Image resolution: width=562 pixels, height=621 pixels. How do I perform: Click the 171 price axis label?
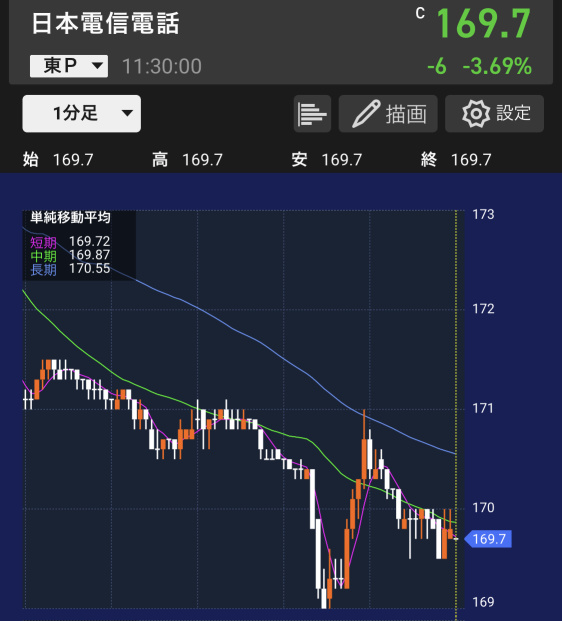click(483, 408)
